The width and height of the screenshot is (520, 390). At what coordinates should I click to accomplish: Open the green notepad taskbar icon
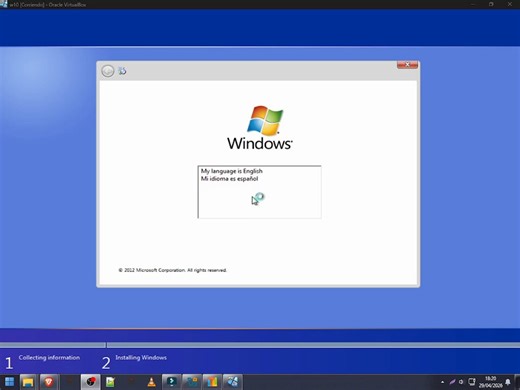(x=110, y=382)
